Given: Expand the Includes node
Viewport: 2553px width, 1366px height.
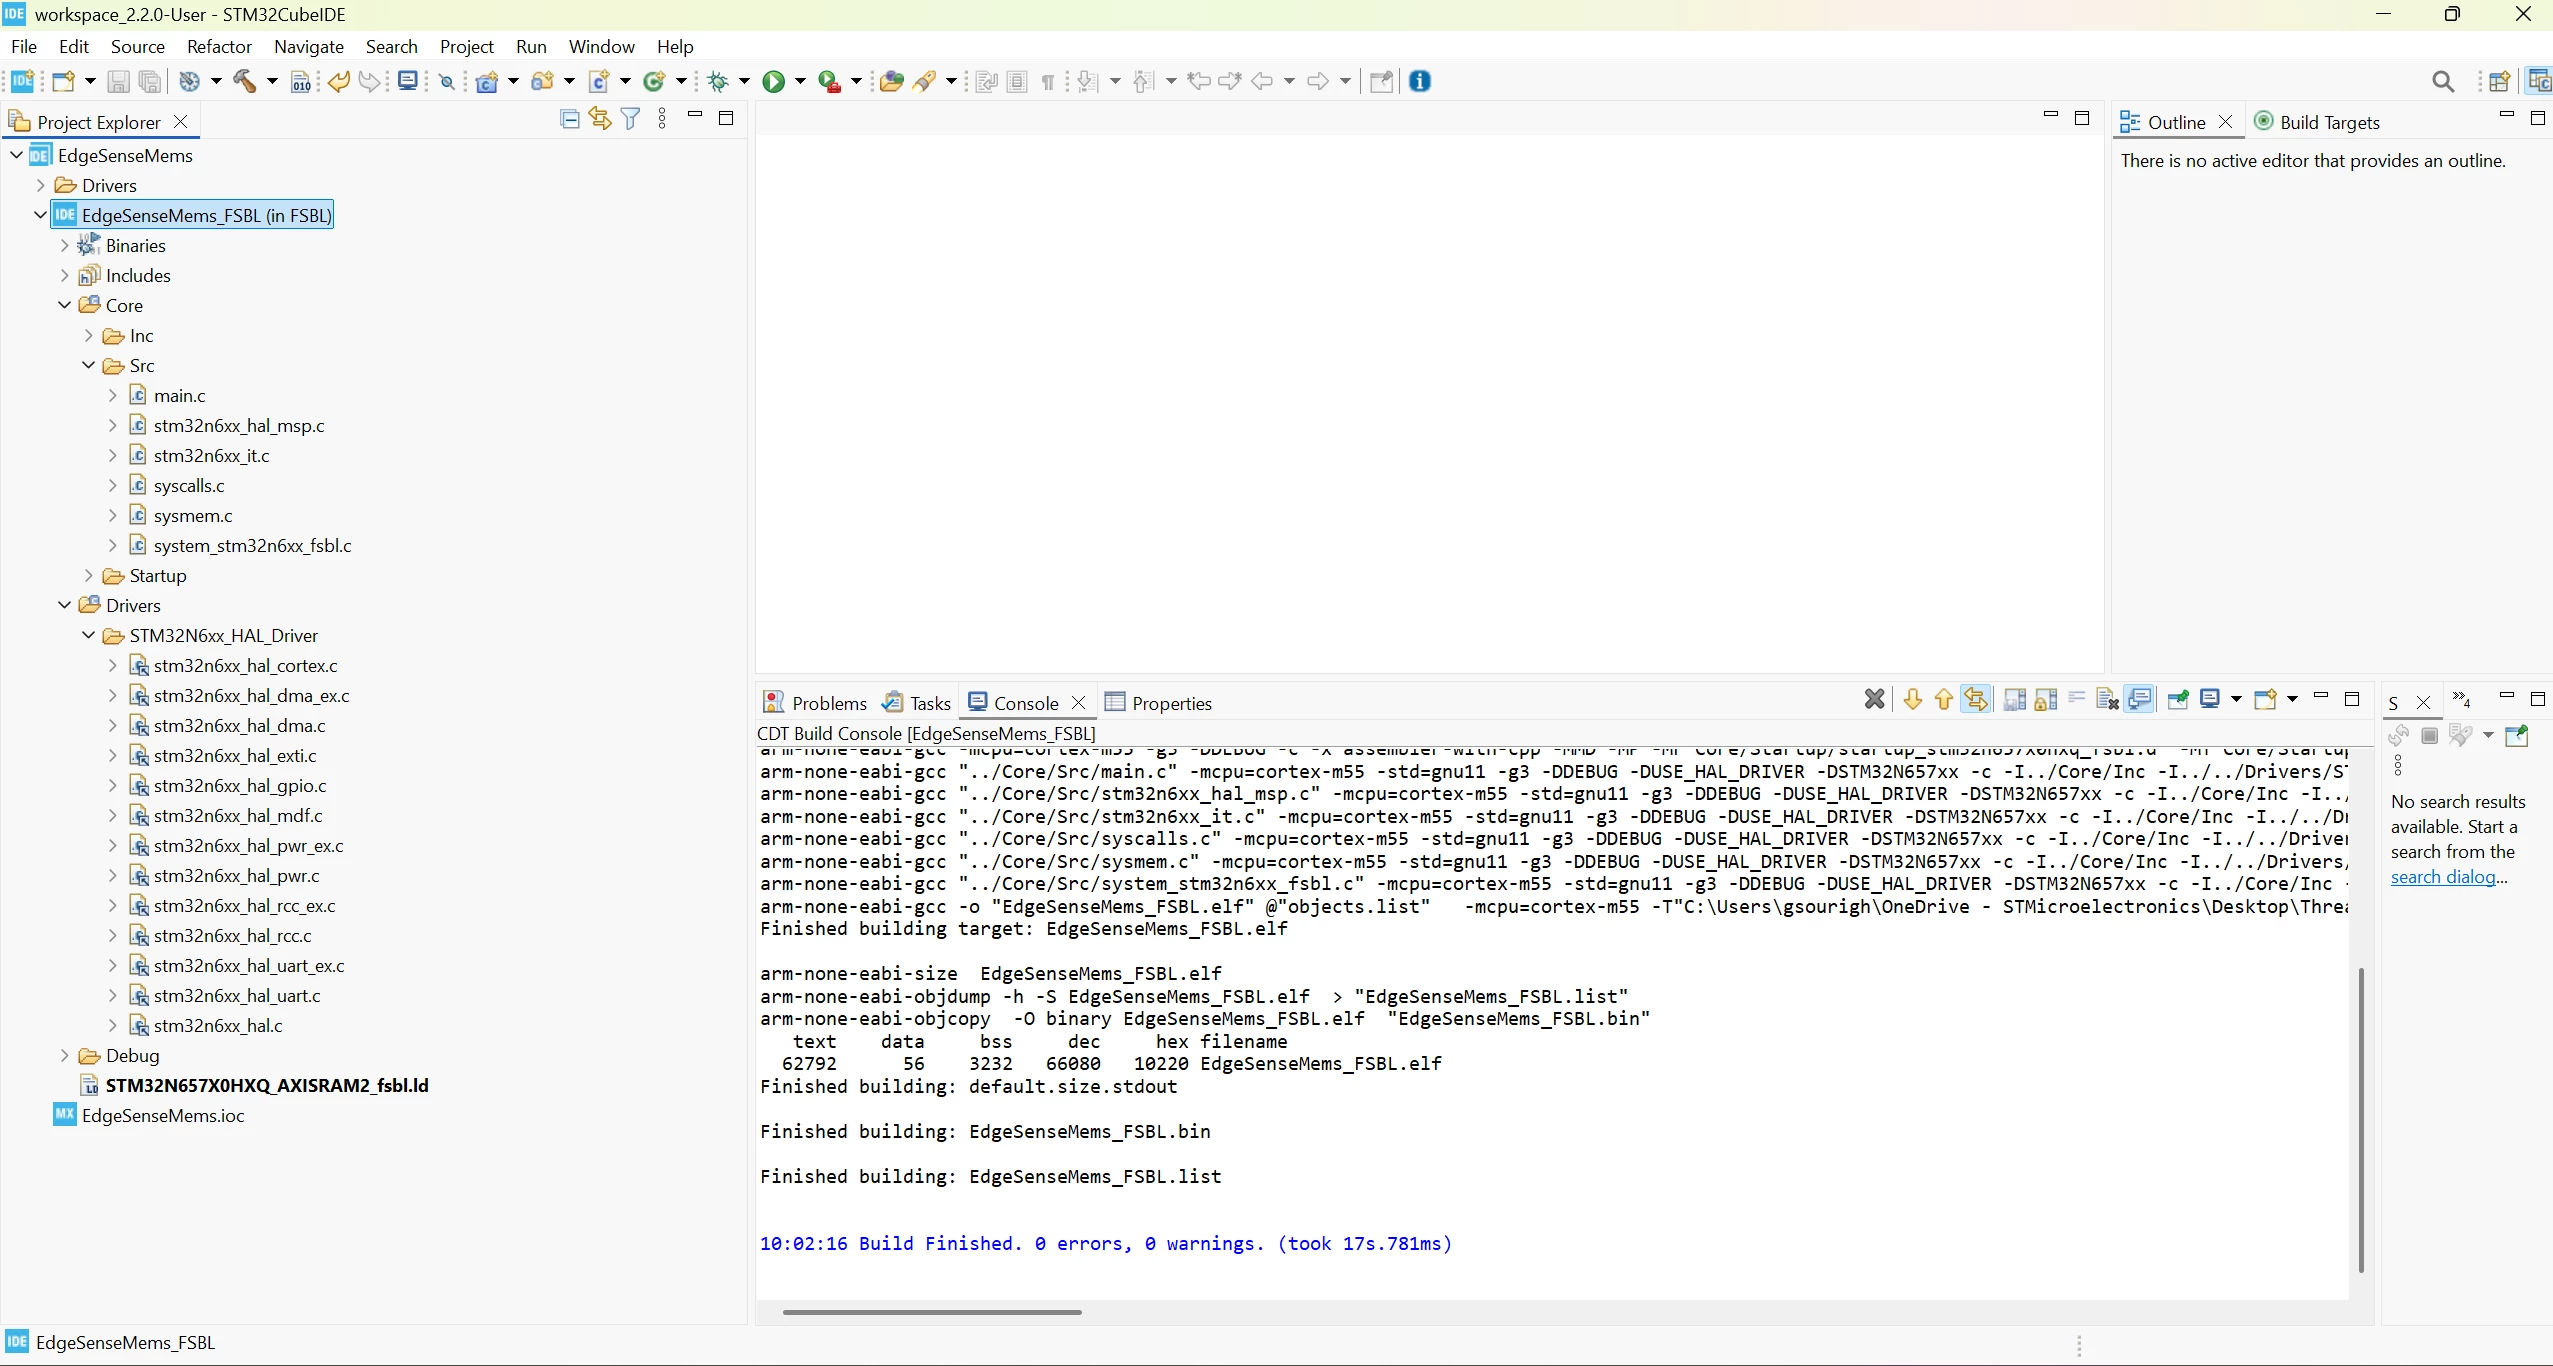Looking at the screenshot, I should pos(65,275).
